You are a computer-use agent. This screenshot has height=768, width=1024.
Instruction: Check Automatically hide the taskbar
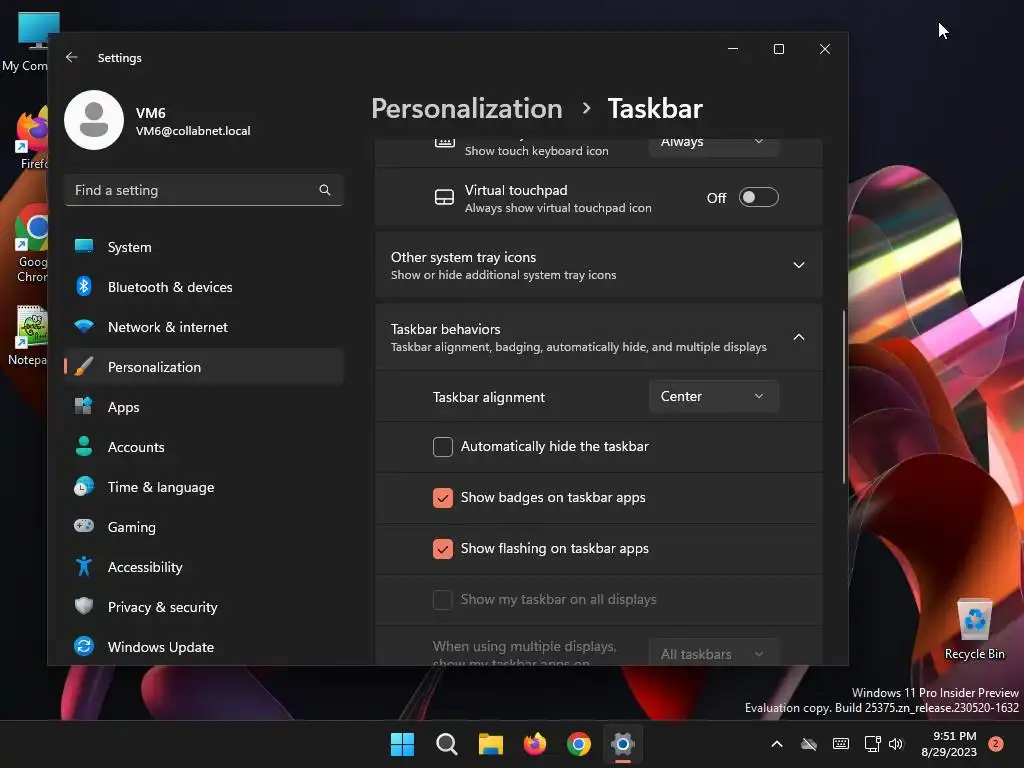(x=443, y=447)
